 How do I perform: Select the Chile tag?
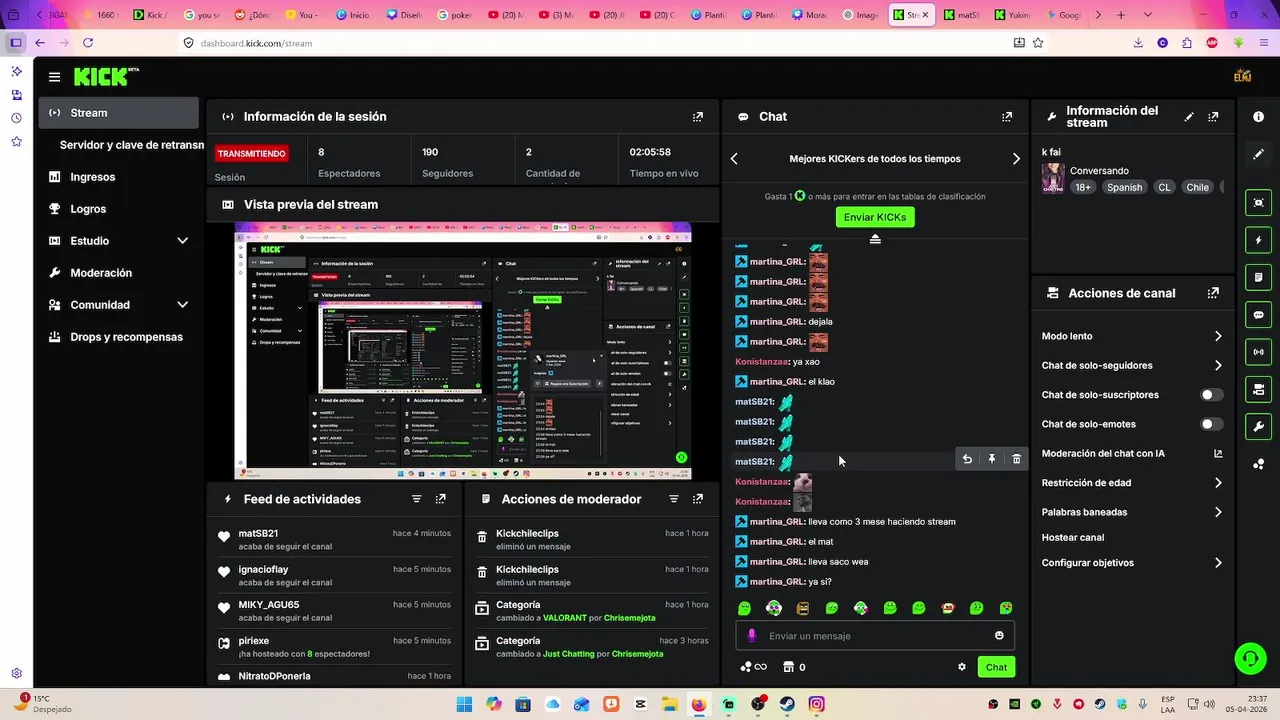[1197, 187]
